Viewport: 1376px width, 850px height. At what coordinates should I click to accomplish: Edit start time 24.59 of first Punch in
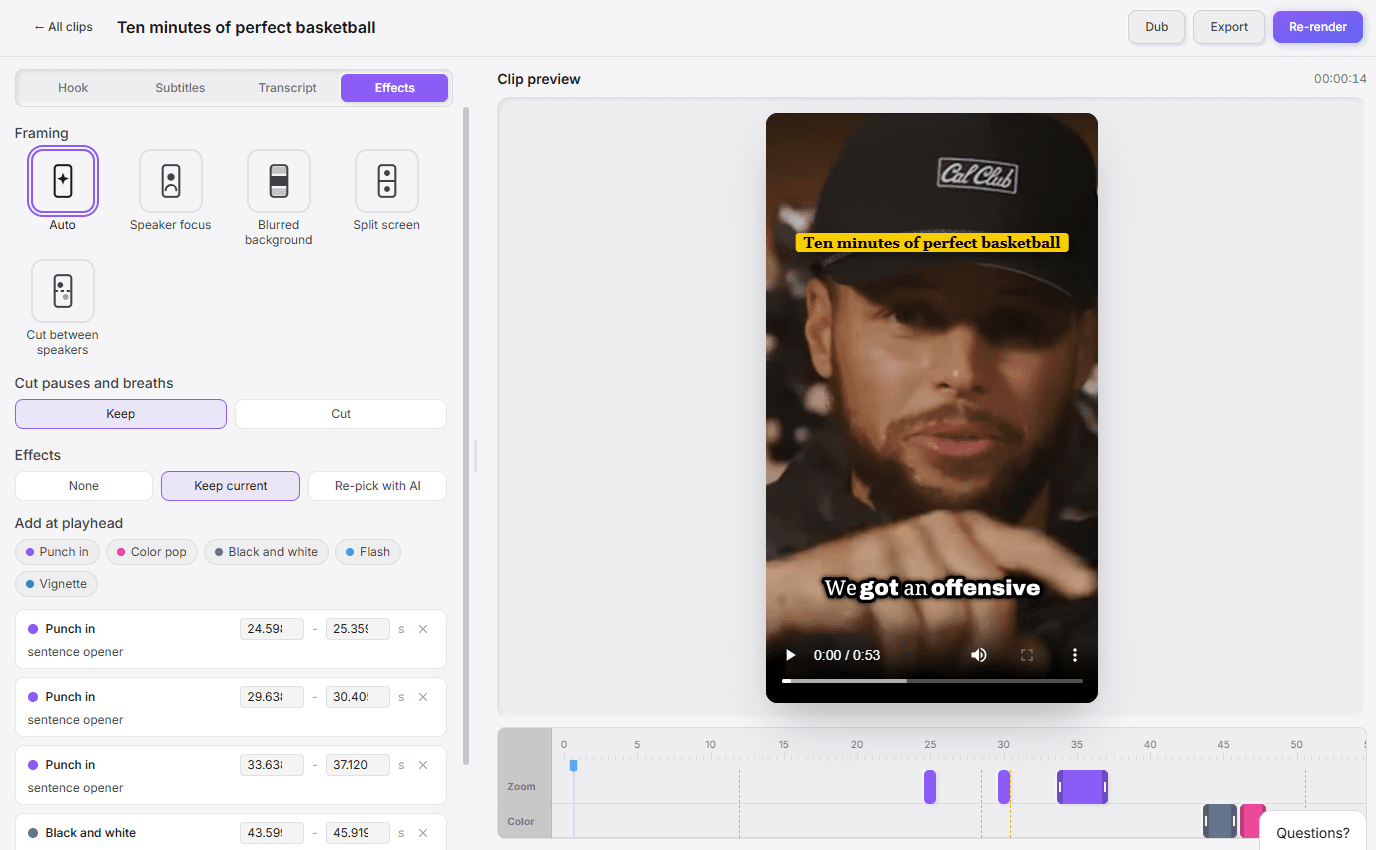click(x=272, y=629)
